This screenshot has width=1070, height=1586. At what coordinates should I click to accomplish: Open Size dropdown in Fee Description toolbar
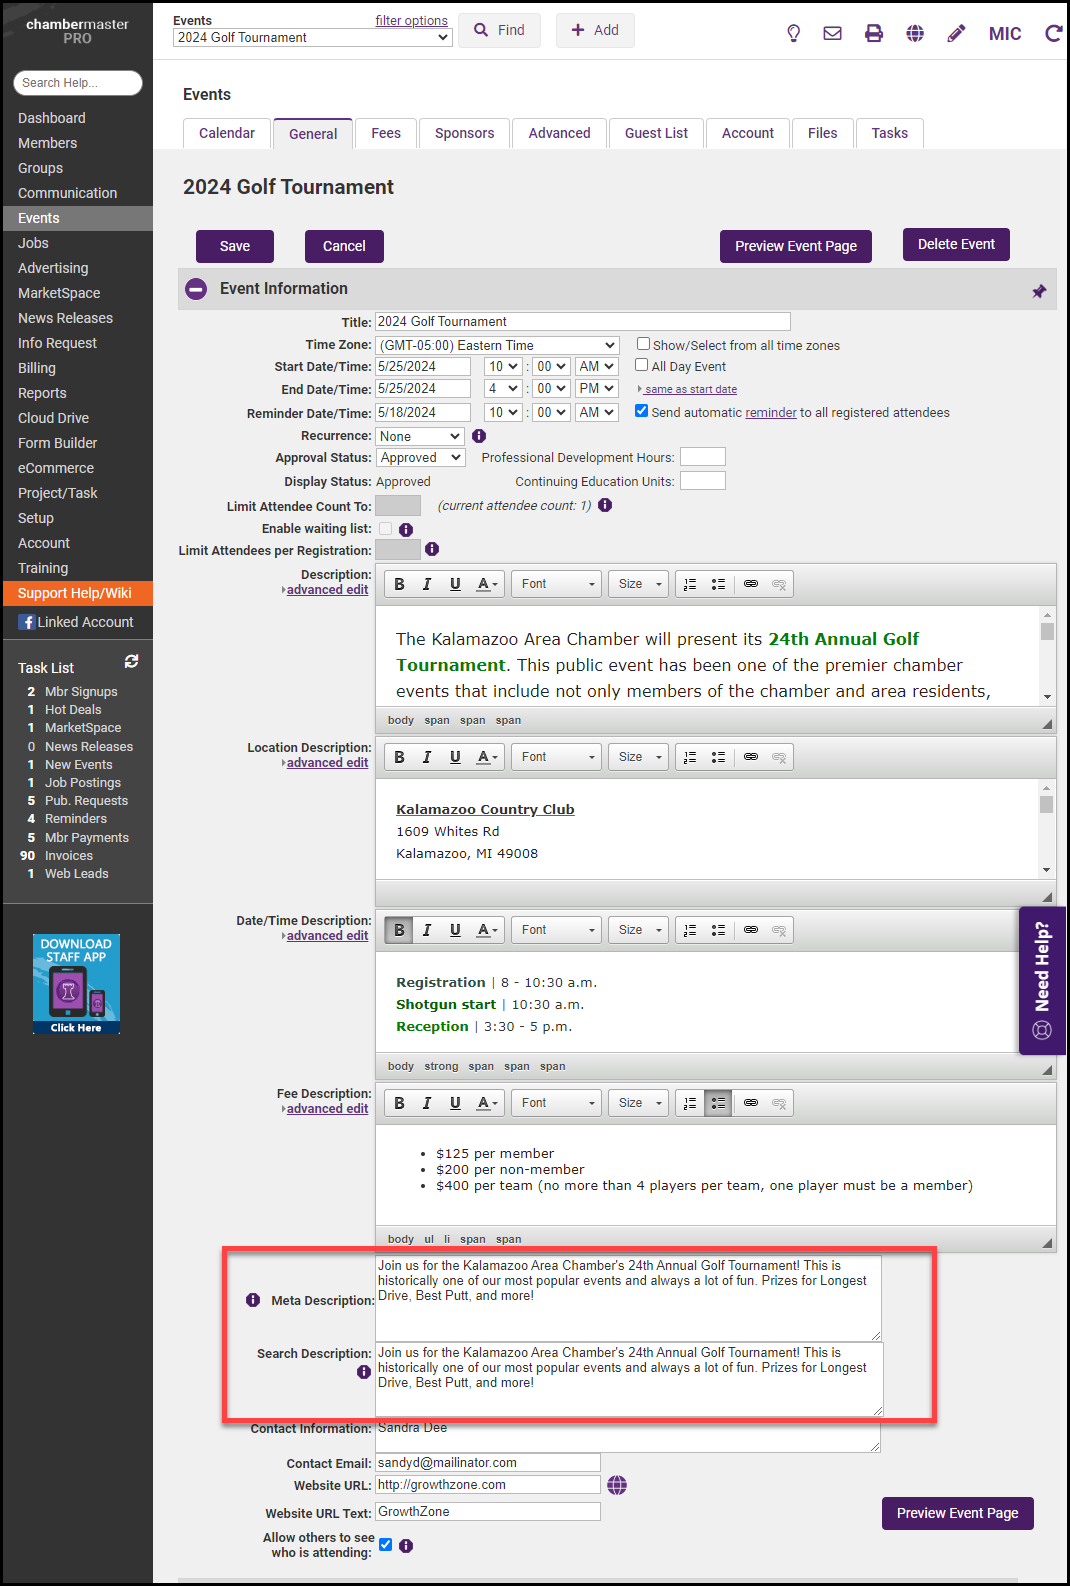click(638, 1103)
